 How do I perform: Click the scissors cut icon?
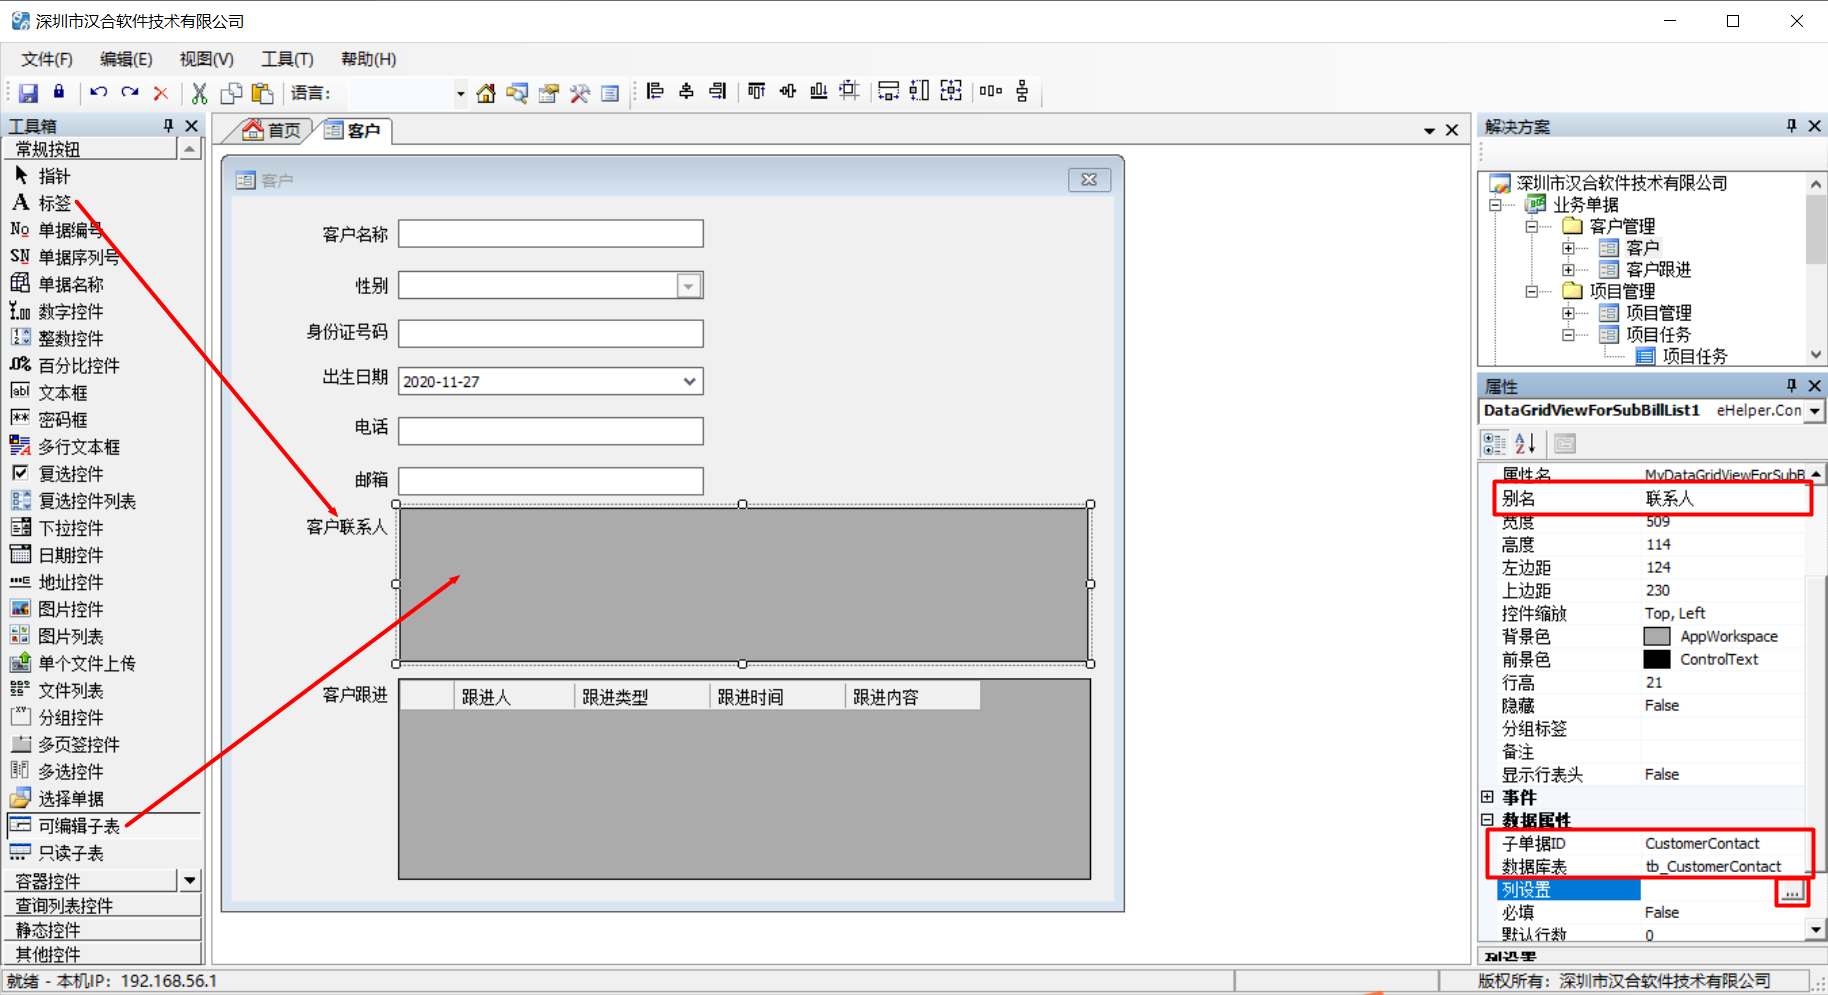(199, 93)
